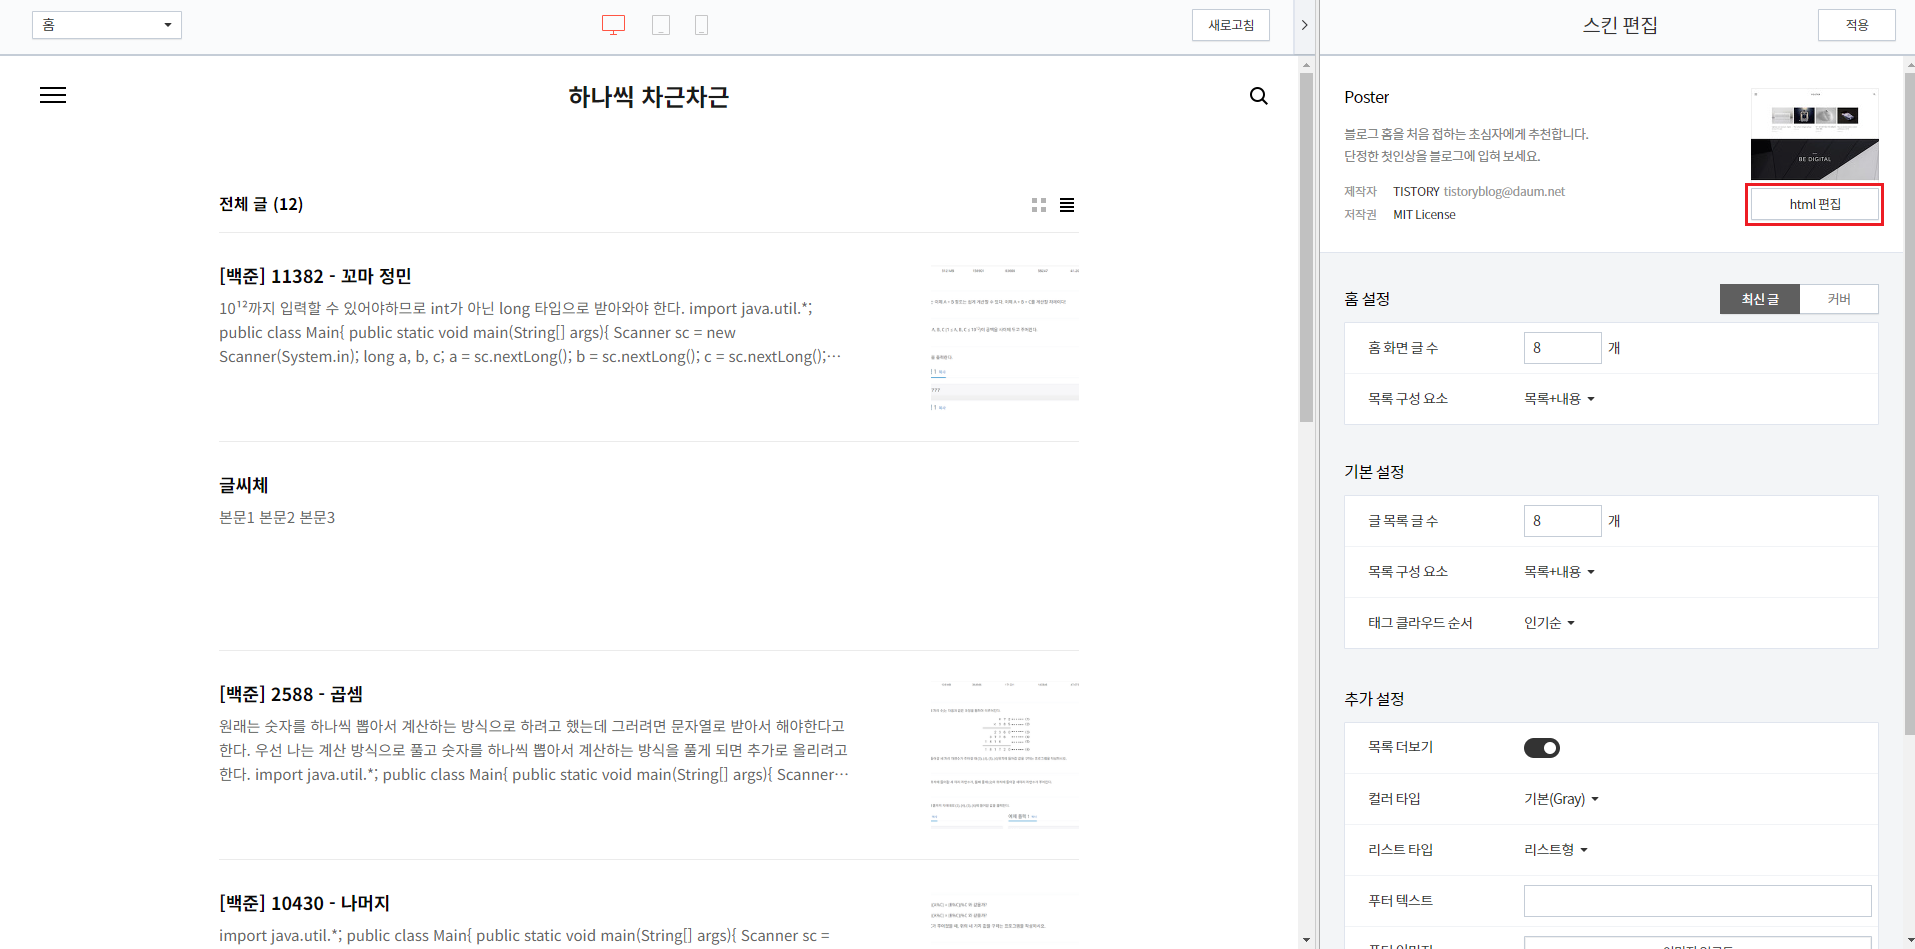Click the 새로고침 button
1915x949 pixels.
click(x=1231, y=25)
